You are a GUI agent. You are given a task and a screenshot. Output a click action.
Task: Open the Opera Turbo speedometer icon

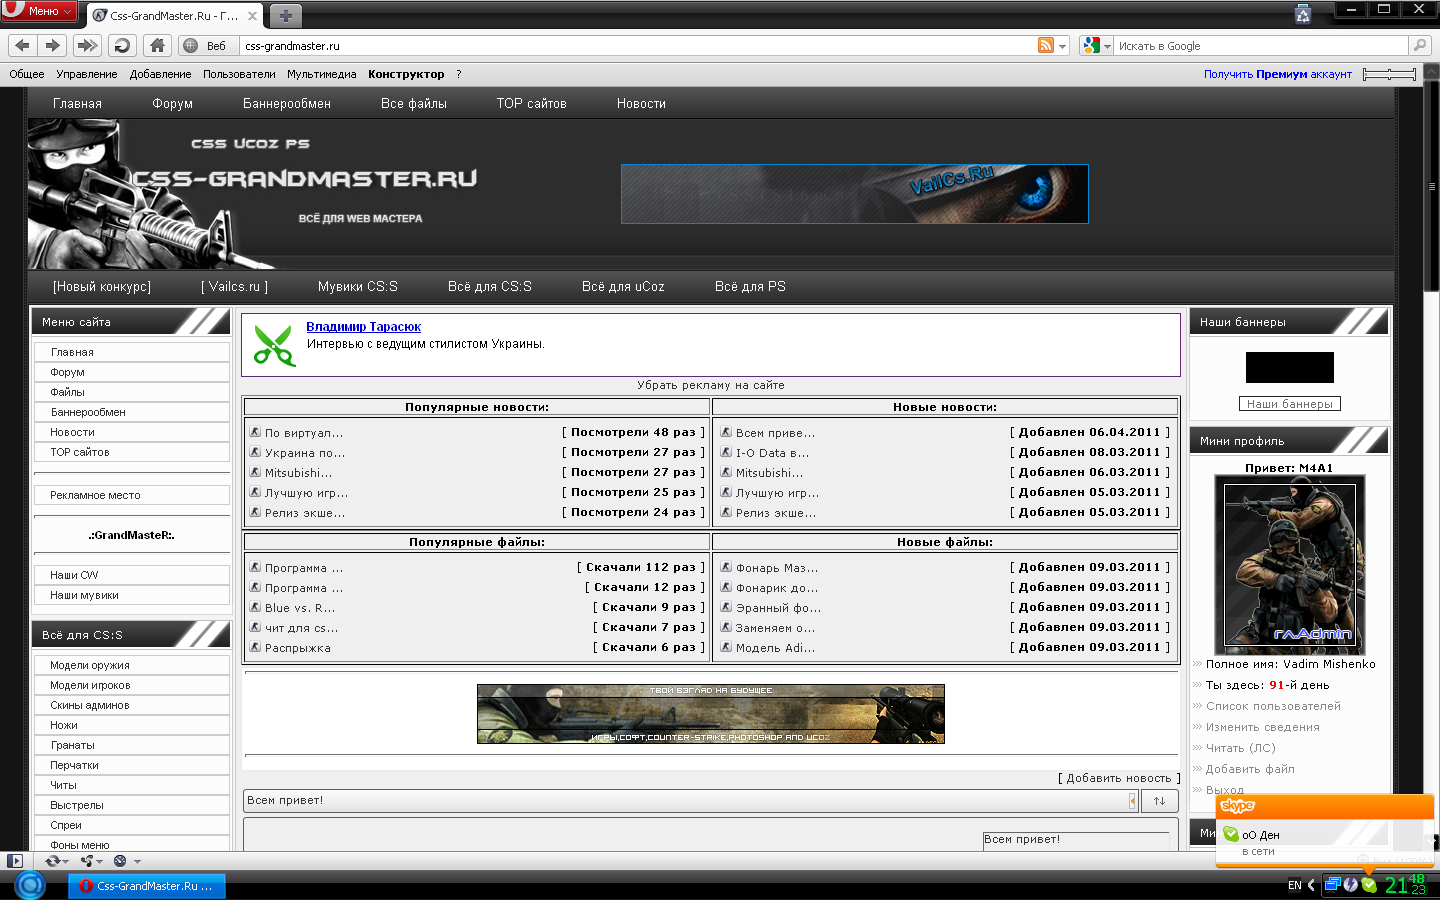[120, 860]
